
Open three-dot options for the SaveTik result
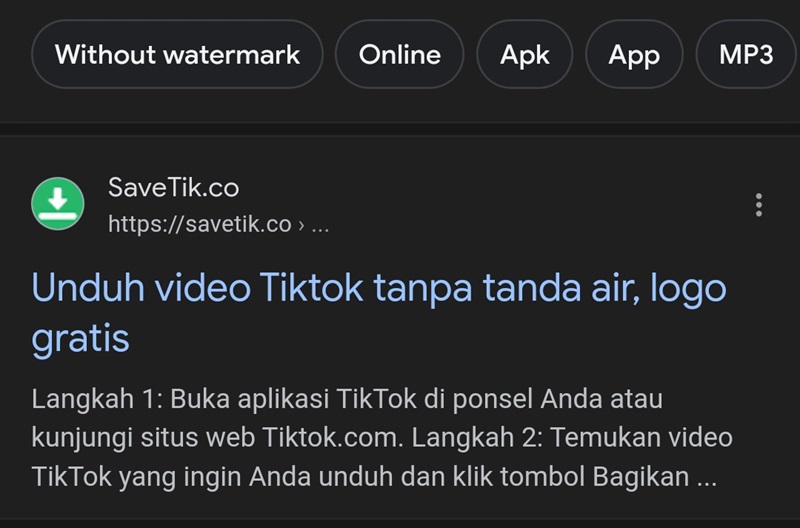[759, 205]
